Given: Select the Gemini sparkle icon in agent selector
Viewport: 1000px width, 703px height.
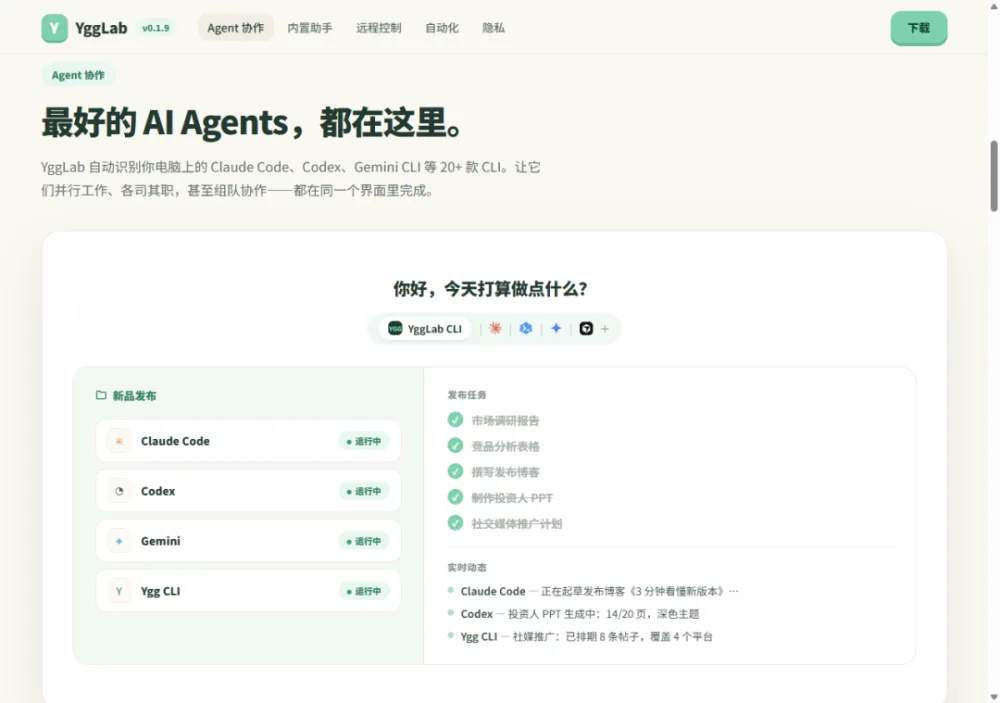Looking at the screenshot, I should pos(556,329).
